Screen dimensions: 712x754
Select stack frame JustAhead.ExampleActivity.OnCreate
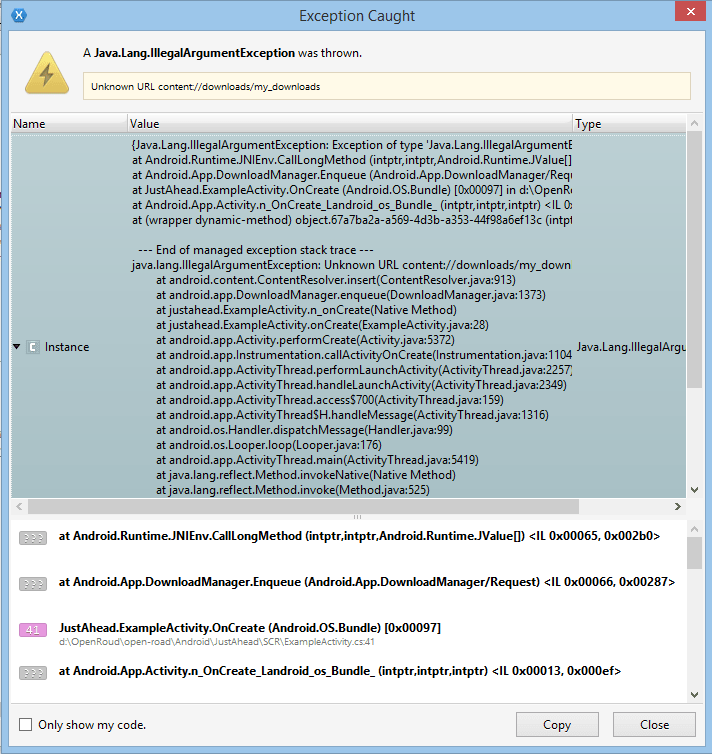tap(250, 628)
